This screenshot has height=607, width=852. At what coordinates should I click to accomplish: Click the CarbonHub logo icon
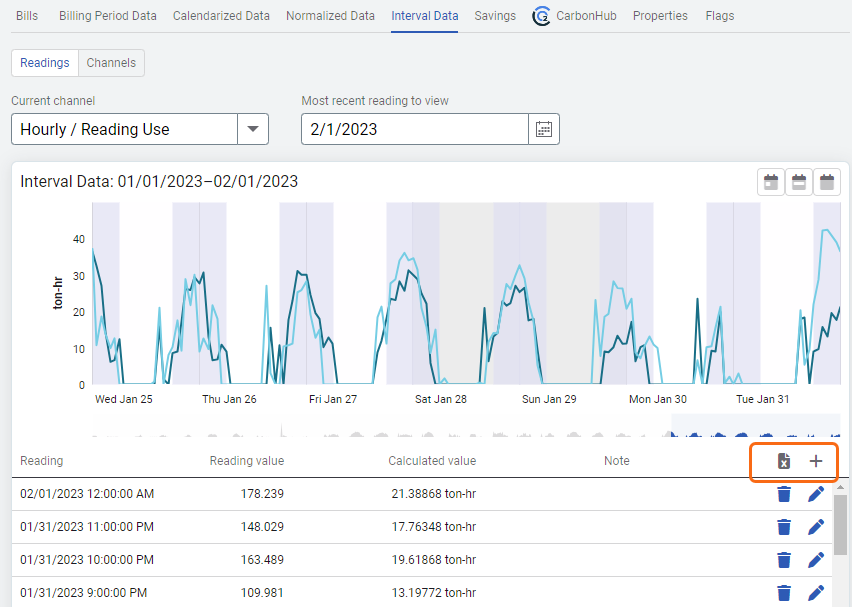(x=541, y=16)
